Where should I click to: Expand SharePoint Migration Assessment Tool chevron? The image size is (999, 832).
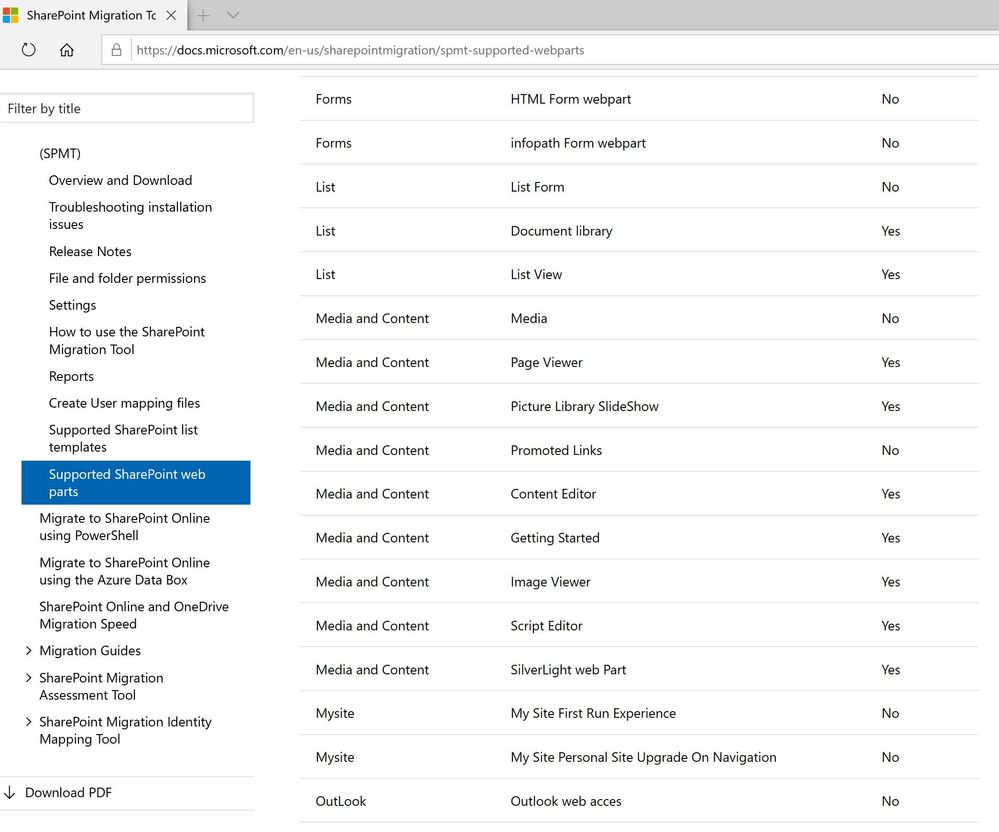tap(28, 677)
